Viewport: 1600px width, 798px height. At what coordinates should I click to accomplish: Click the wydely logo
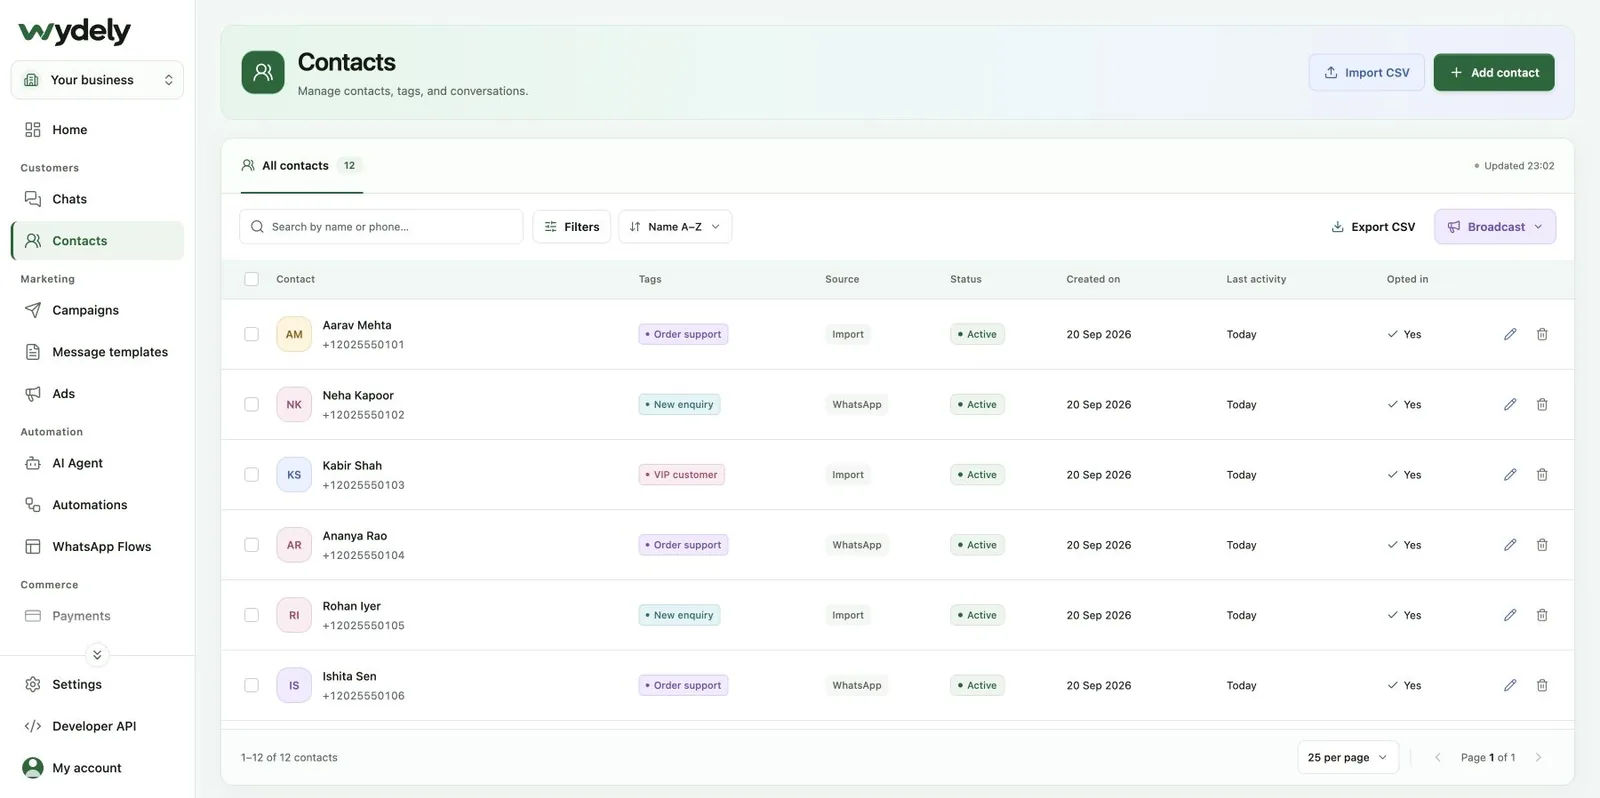point(75,31)
